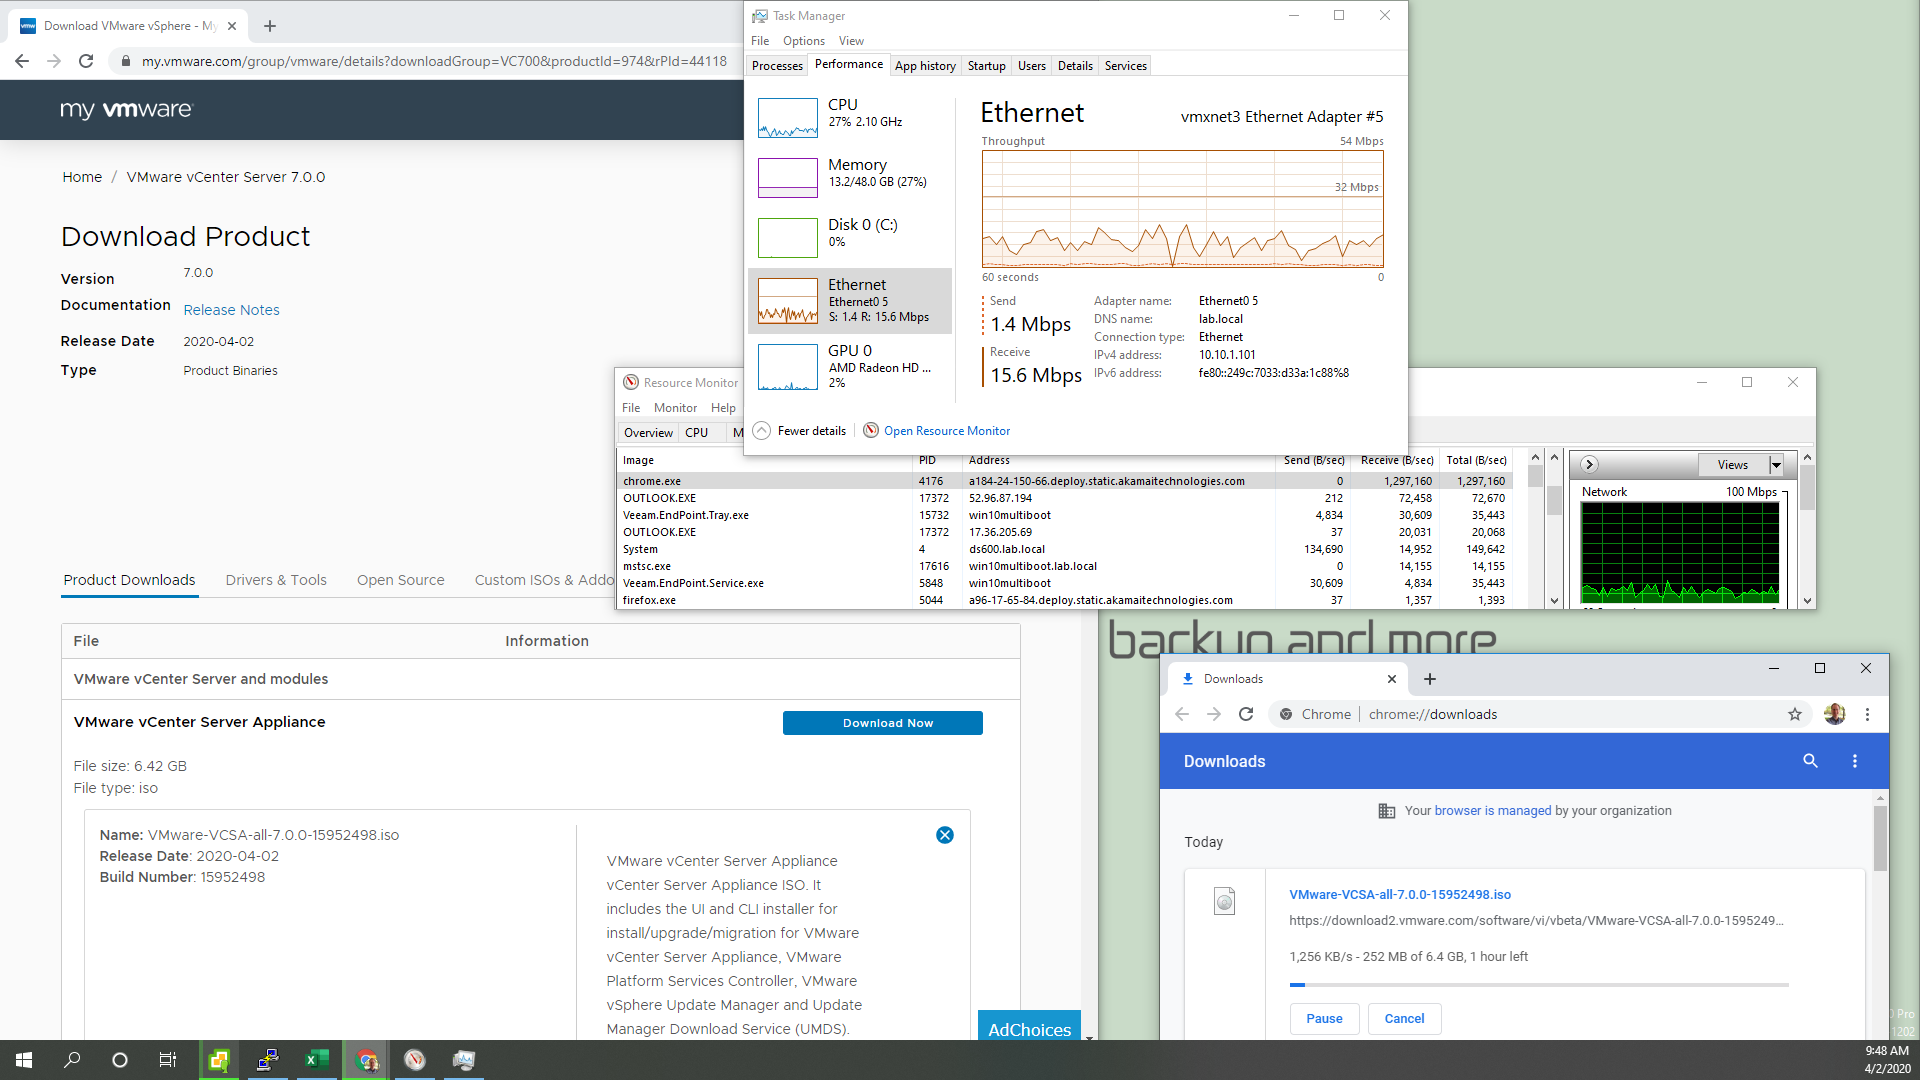Screen dimensions: 1920x1080
Task: Switch to Open Source tab
Action: (400, 580)
